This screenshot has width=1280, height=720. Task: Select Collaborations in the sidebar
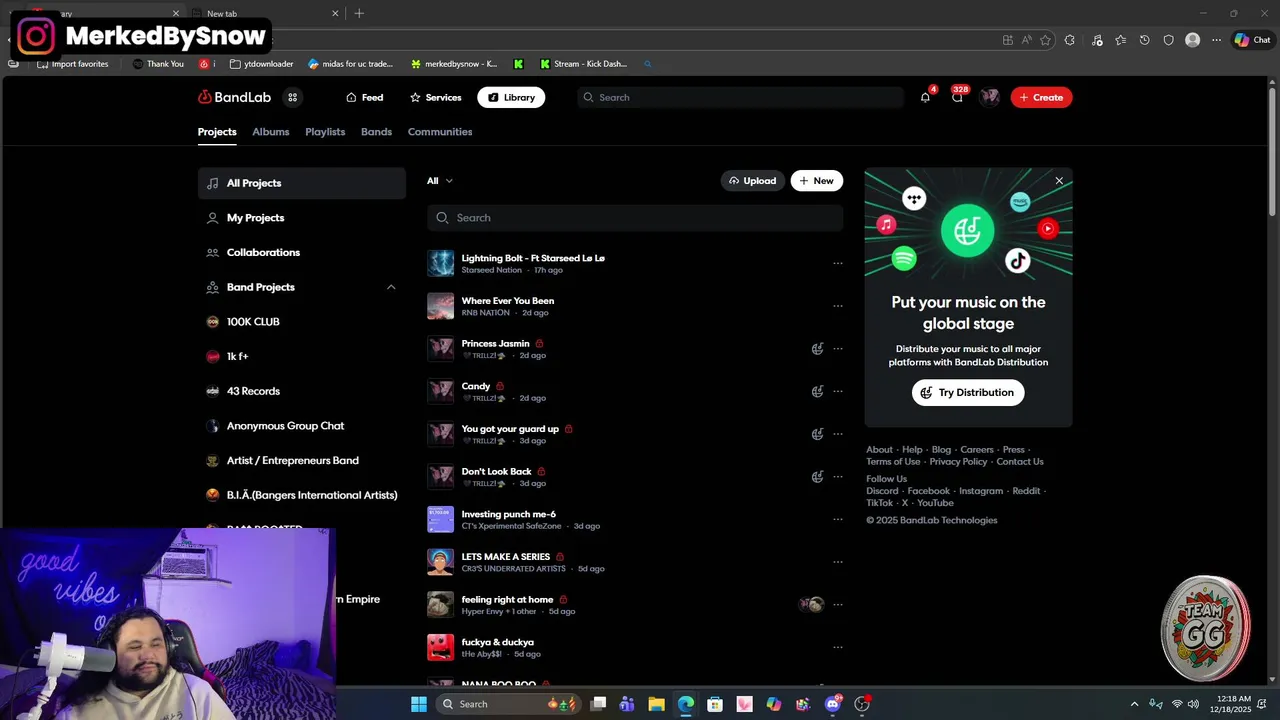pyautogui.click(x=301, y=252)
